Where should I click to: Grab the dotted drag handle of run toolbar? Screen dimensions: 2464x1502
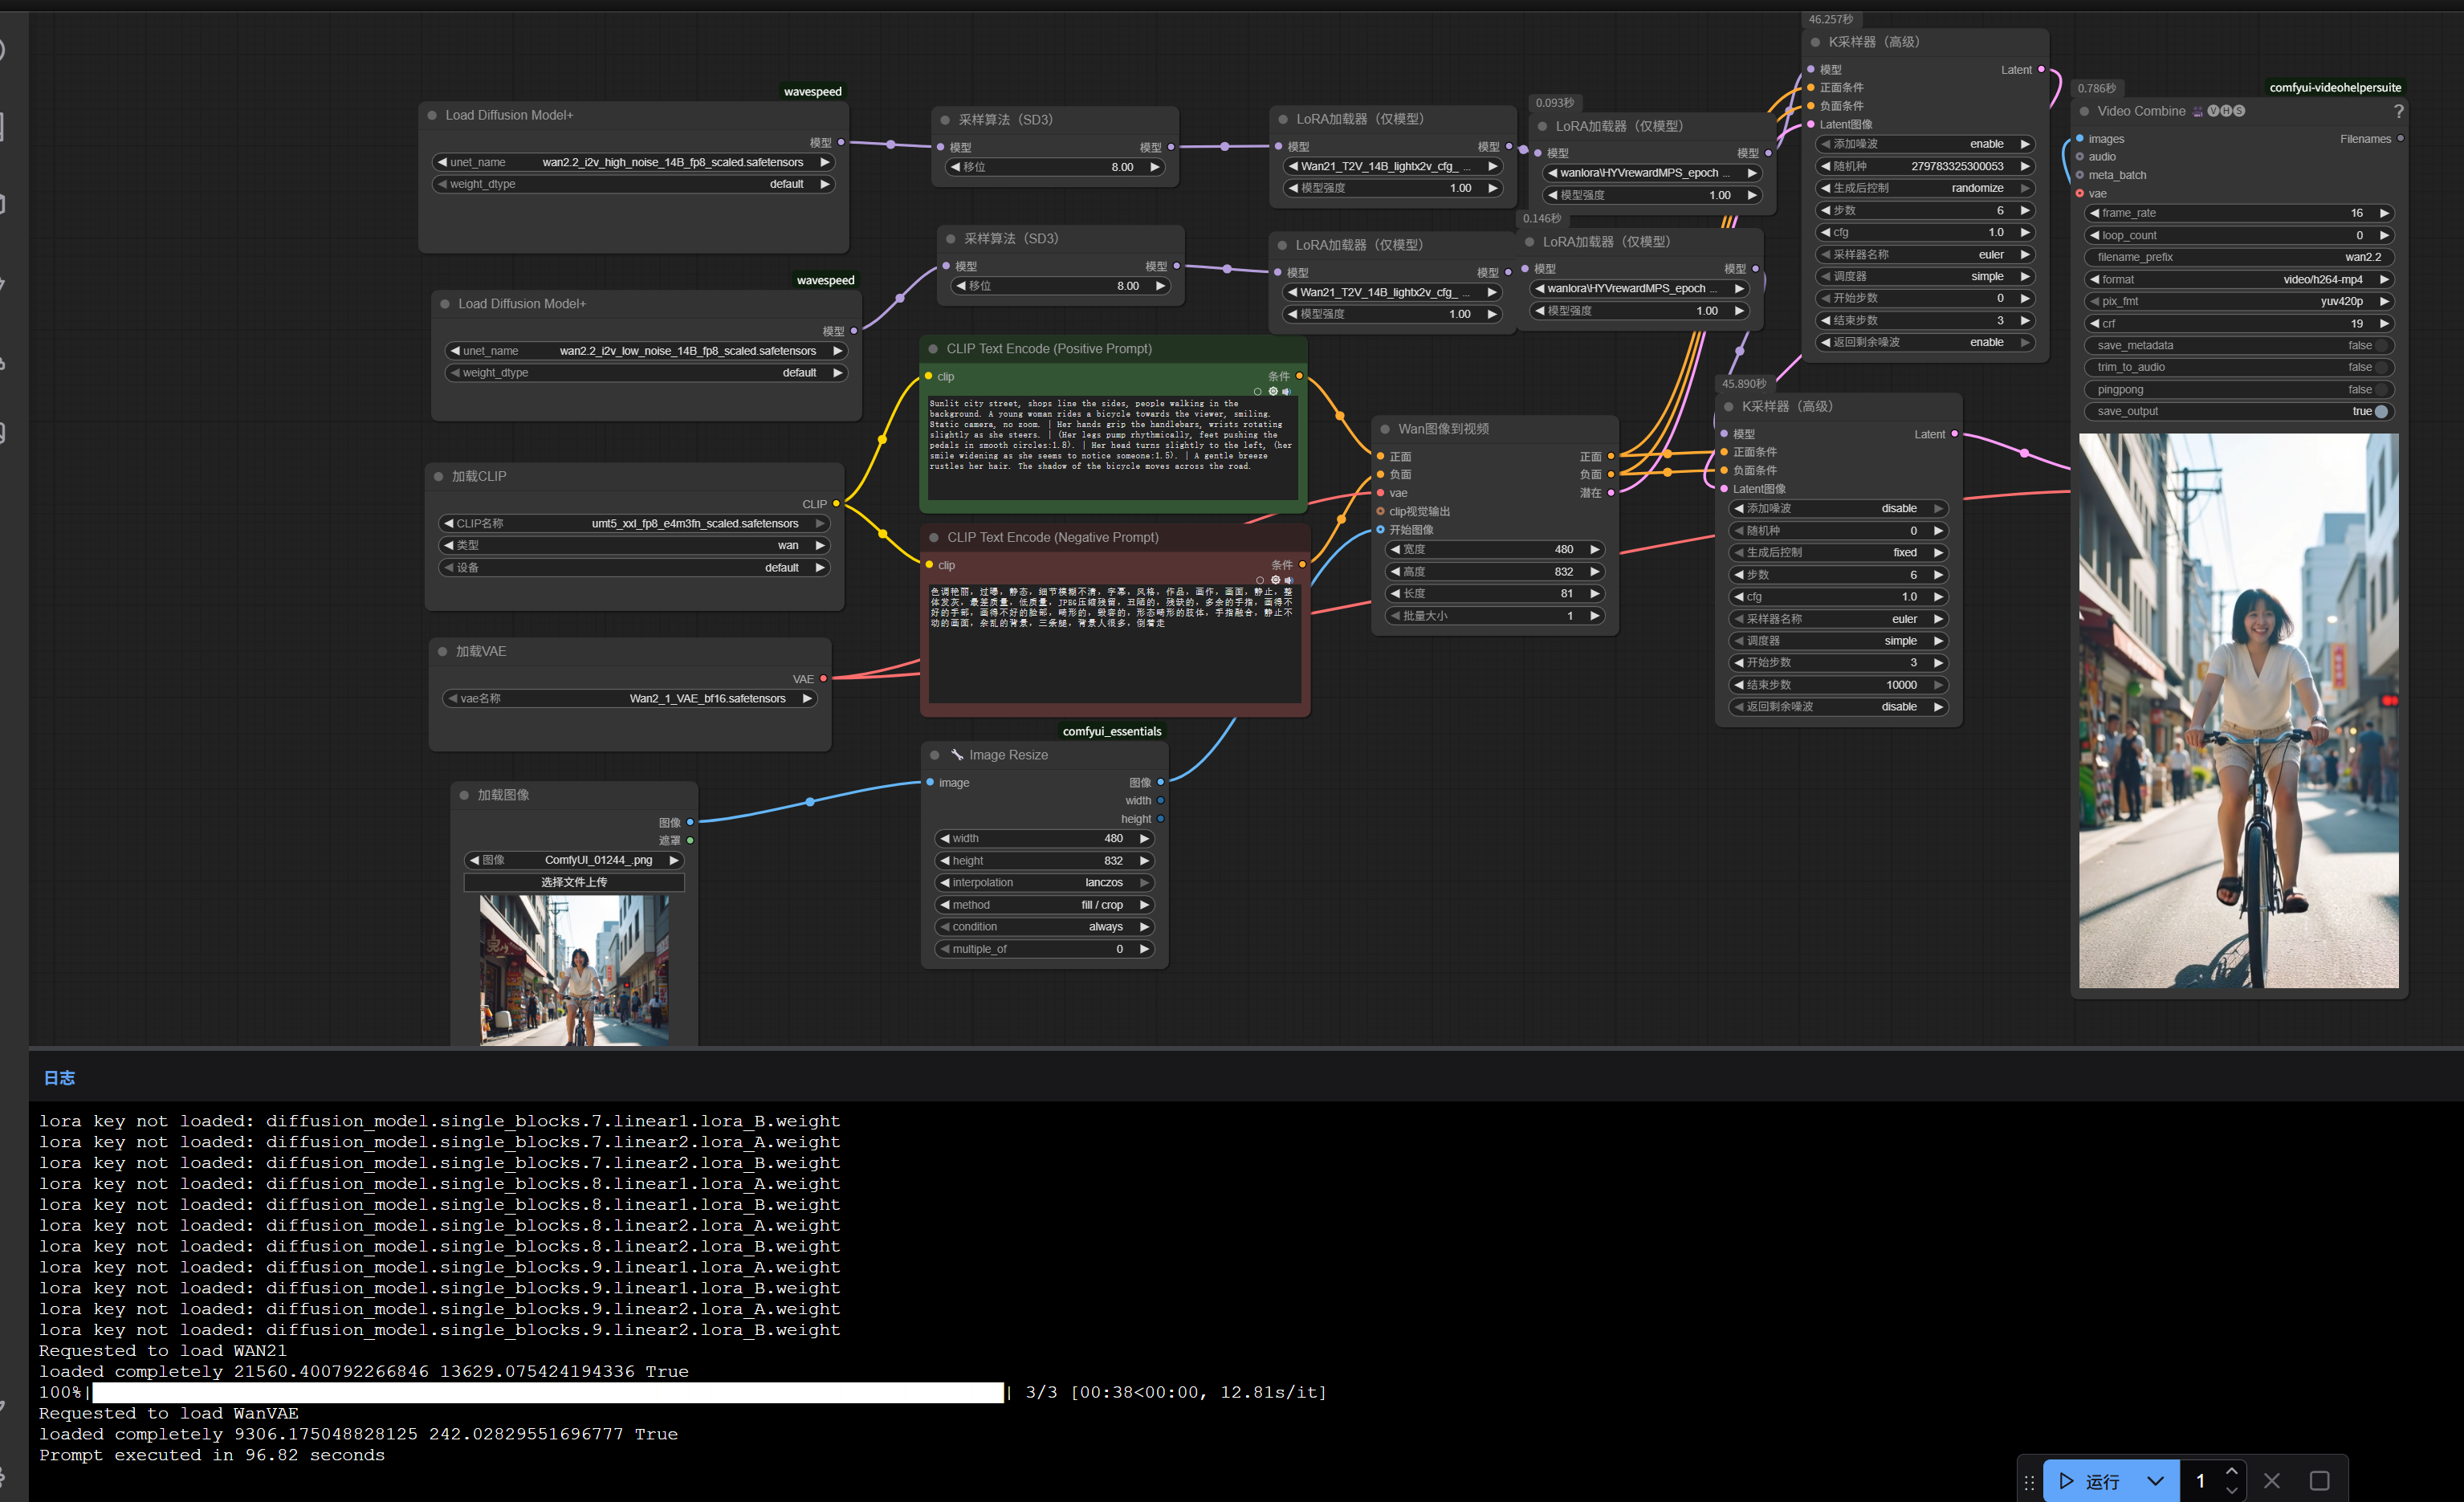[2029, 1482]
